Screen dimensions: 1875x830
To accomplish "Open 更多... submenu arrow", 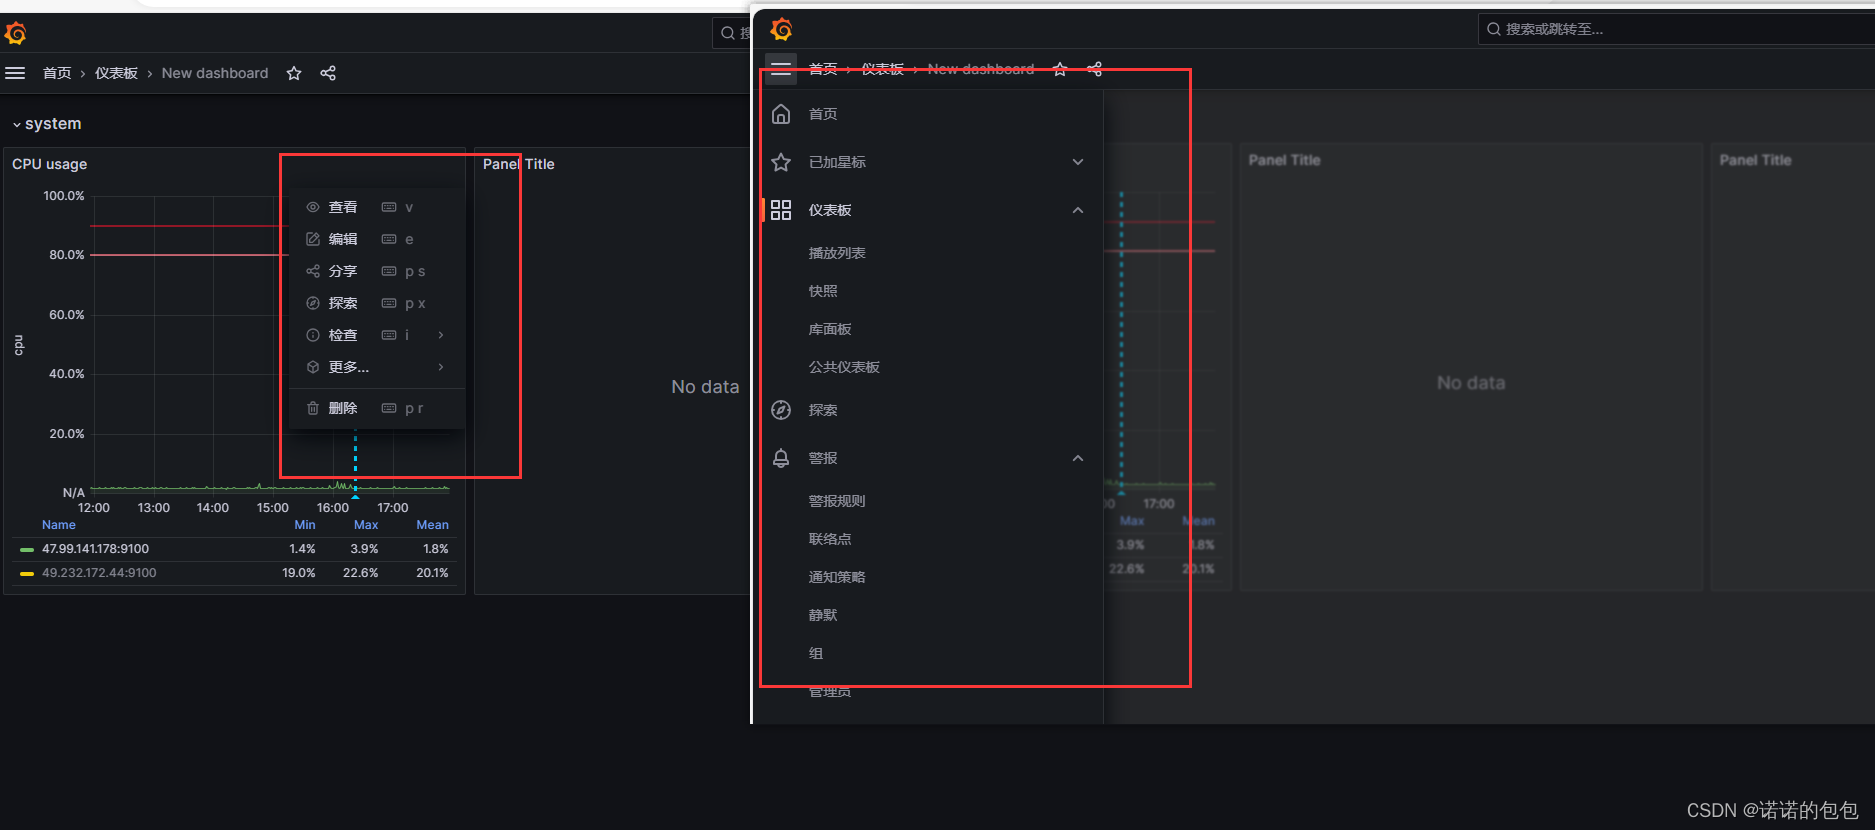I will tap(441, 367).
